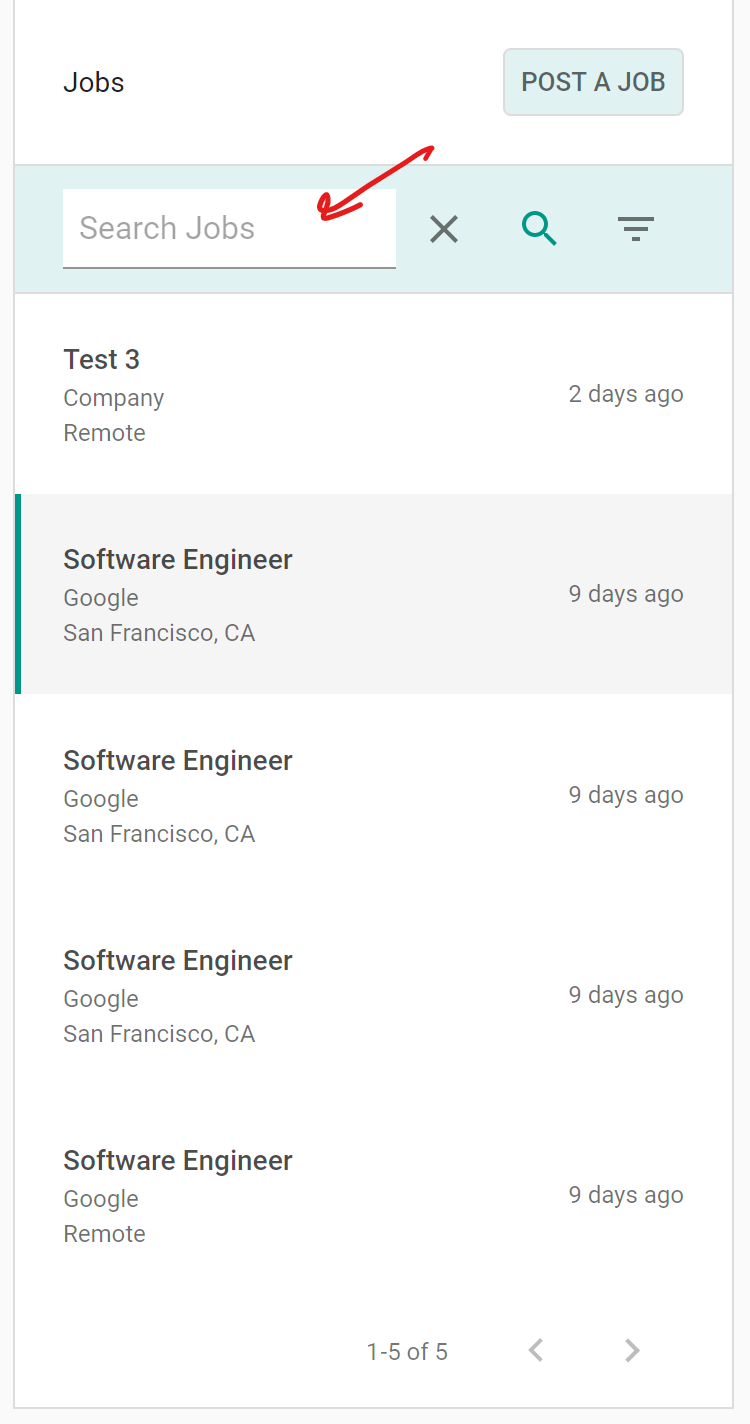Viewport: 750px width, 1424px height.
Task: Open the Test 3 job listing
Action: 373,394
